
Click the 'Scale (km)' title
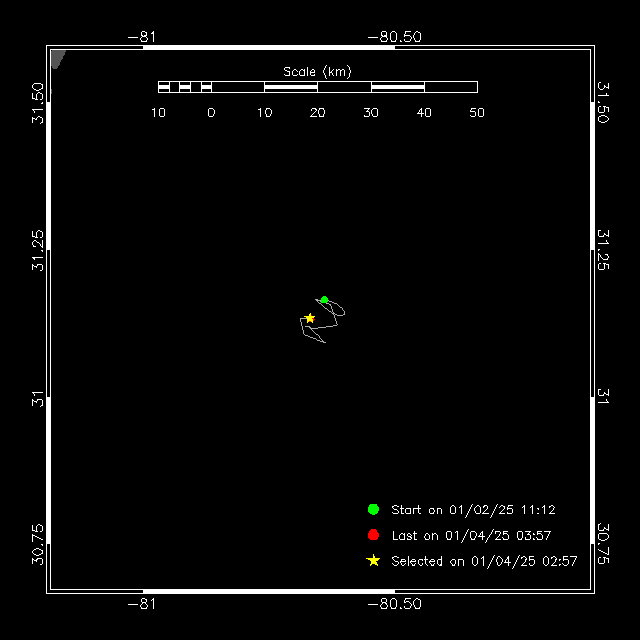tap(317, 71)
